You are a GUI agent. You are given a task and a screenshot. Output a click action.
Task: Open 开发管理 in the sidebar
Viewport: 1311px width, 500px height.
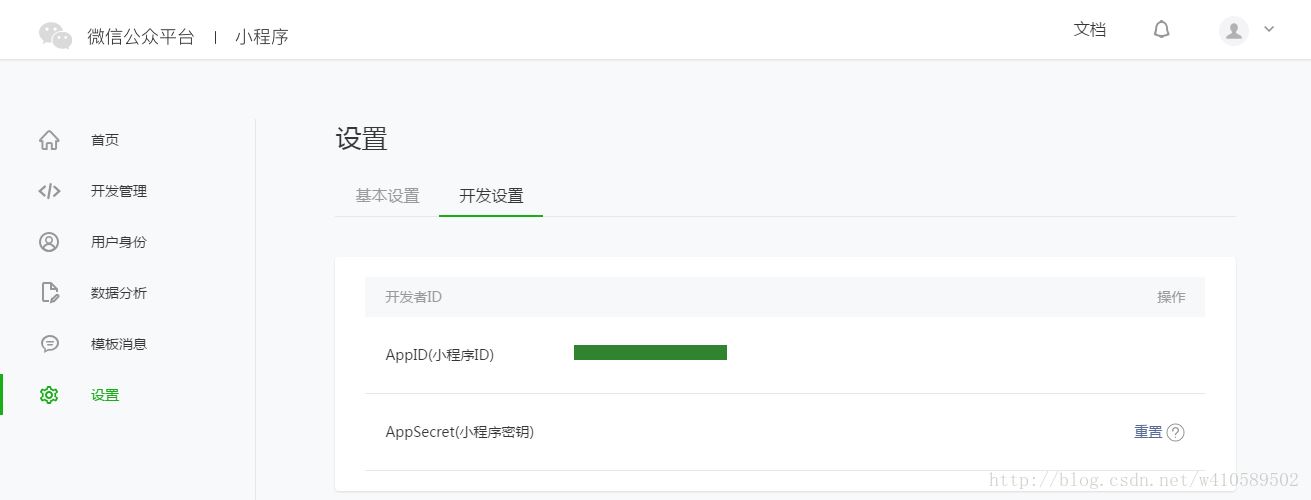tap(119, 191)
